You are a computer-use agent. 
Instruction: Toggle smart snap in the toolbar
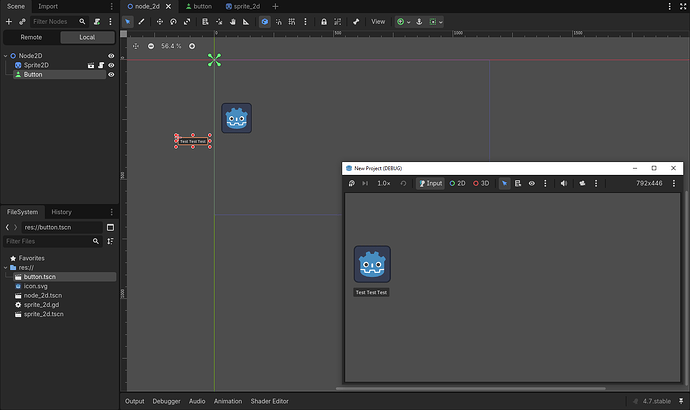279,22
